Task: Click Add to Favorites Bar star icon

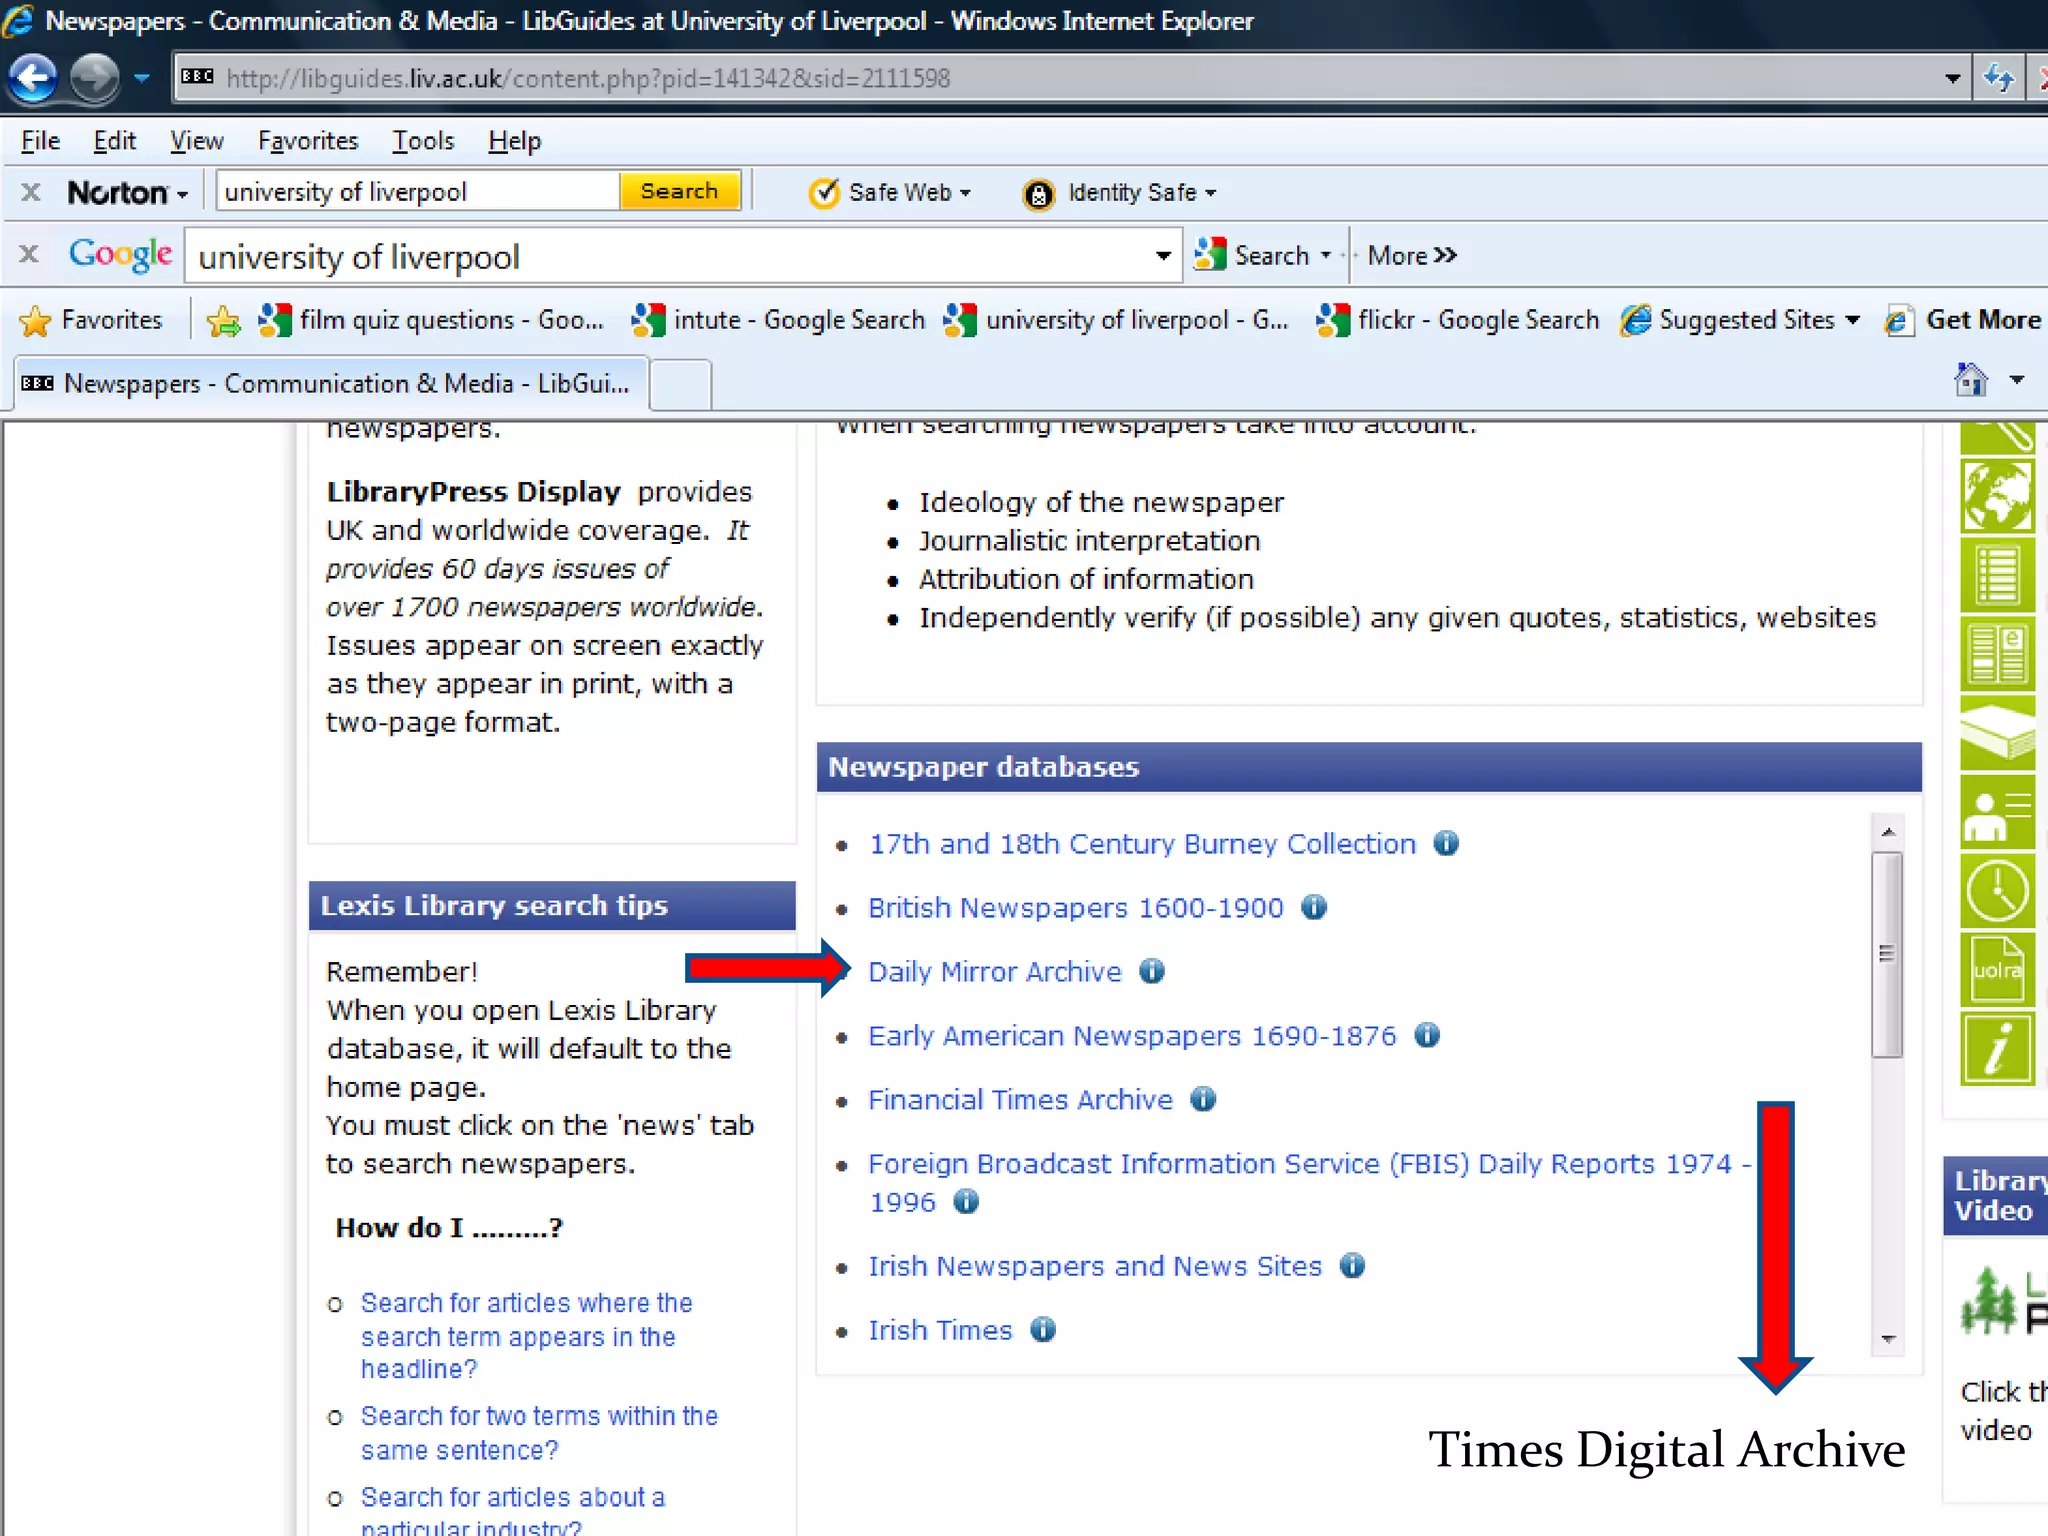Action: 223,321
